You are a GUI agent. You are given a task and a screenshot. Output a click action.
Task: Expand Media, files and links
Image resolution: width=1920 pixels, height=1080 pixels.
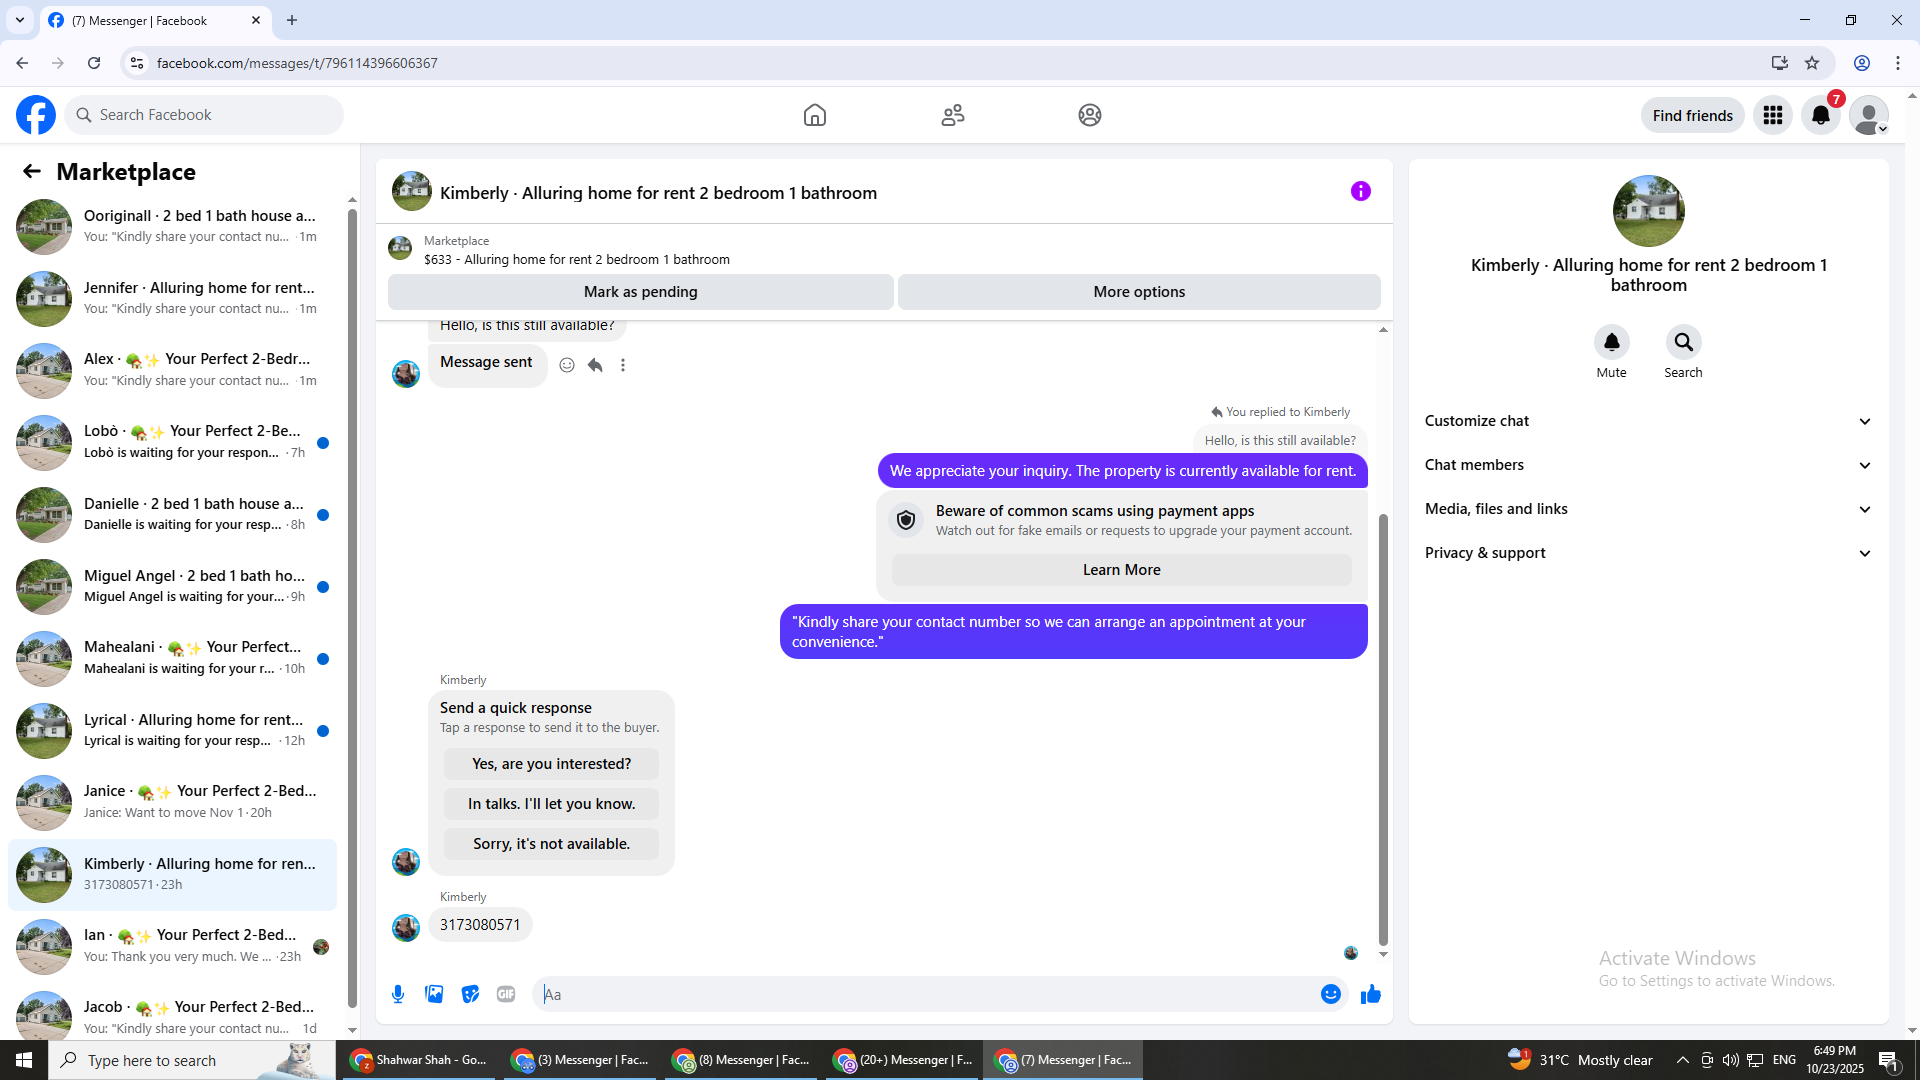tap(1648, 509)
